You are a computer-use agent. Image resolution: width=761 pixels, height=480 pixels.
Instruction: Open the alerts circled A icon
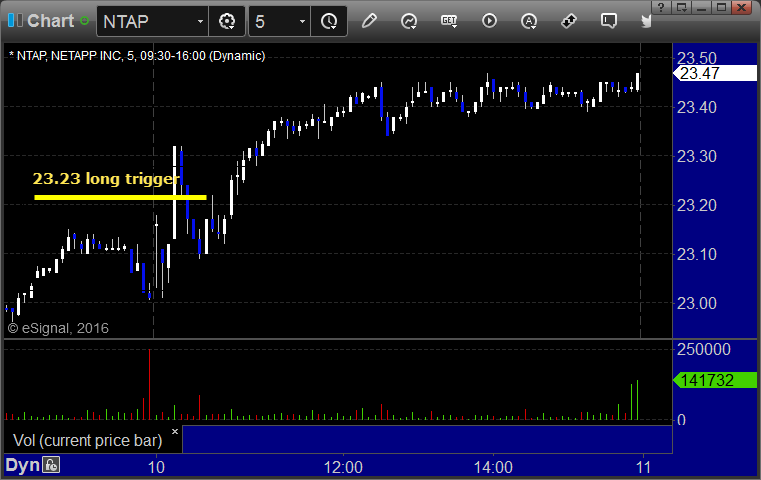pyautogui.click(x=529, y=21)
